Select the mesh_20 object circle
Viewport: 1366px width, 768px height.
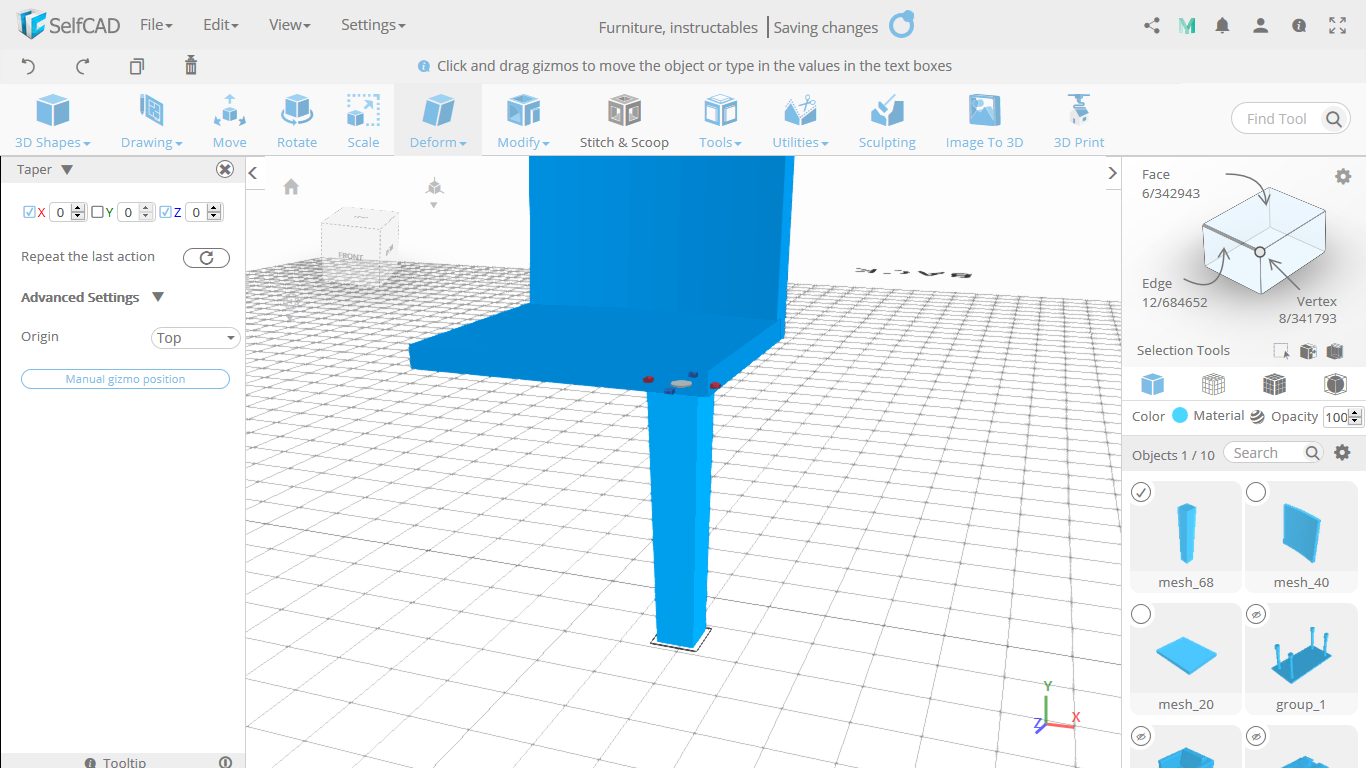pyautogui.click(x=1141, y=614)
